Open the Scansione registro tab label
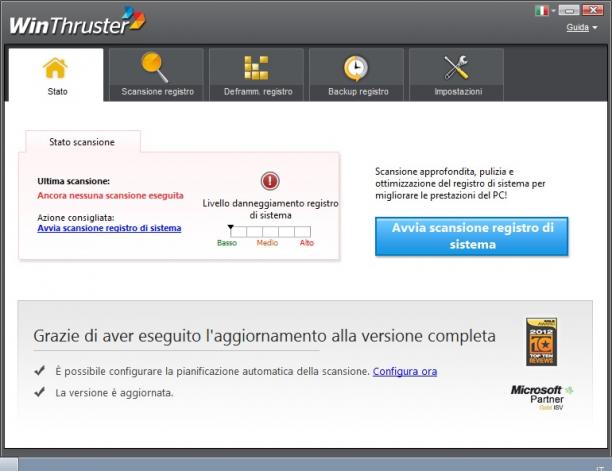Image resolution: width=612 pixels, height=471 pixels. coord(157,92)
